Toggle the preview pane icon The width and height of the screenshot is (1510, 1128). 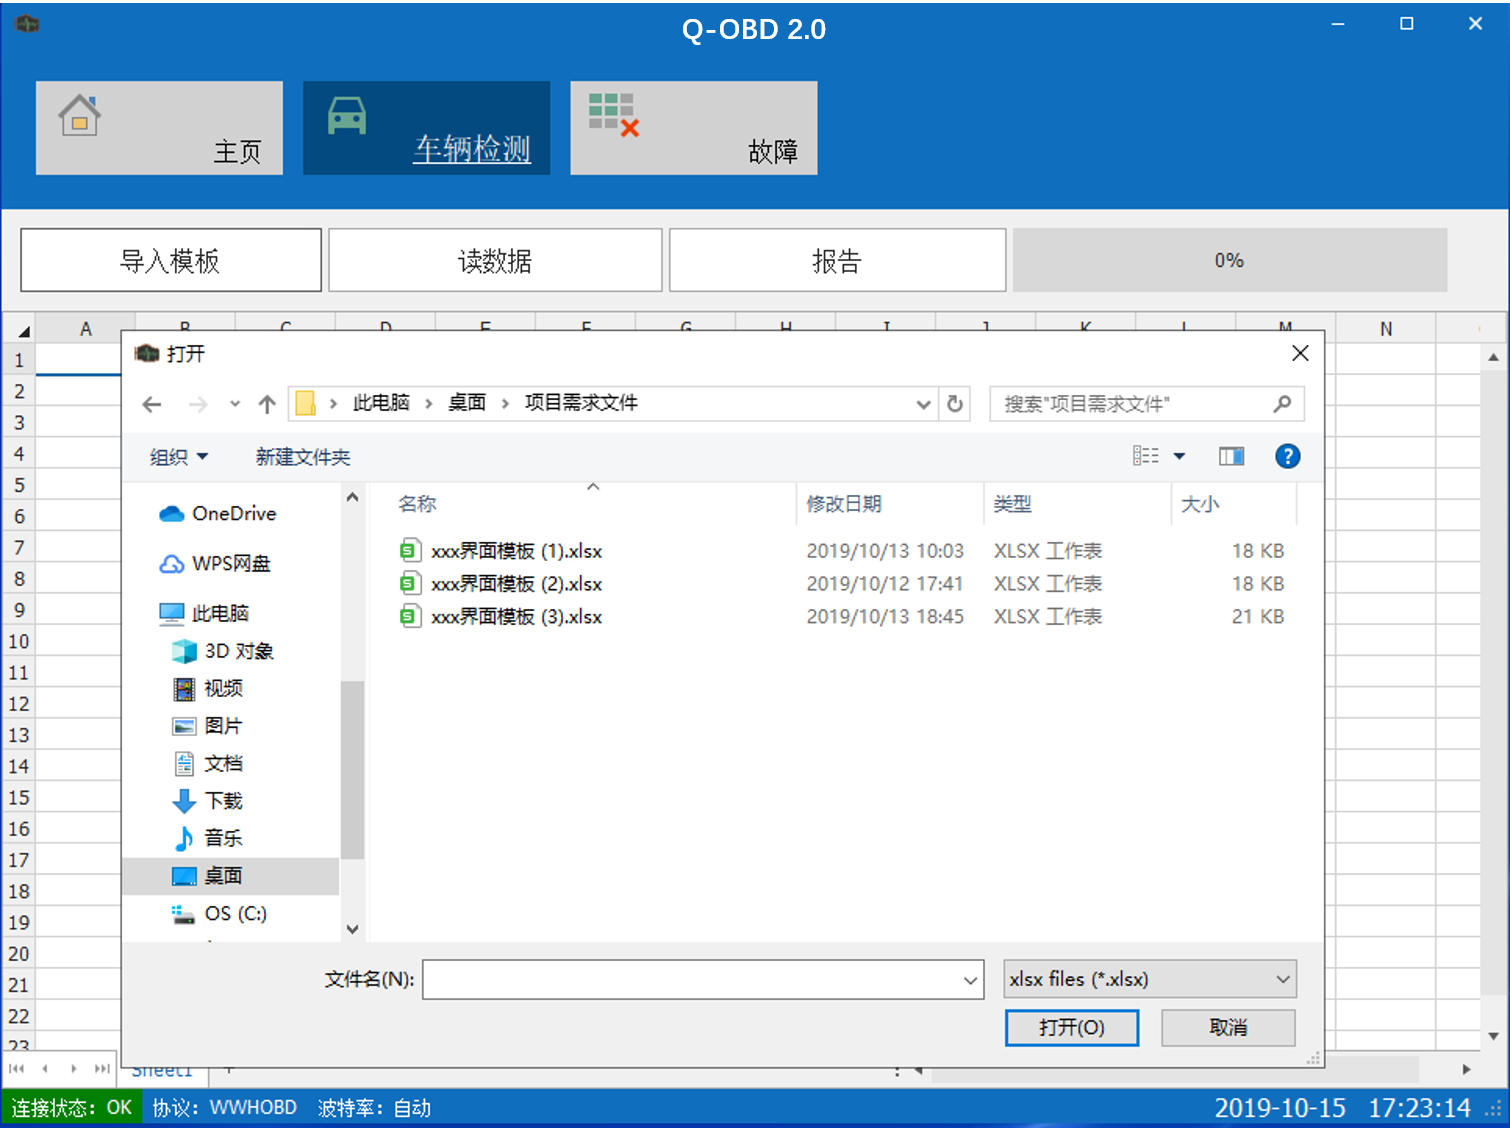pyautogui.click(x=1231, y=456)
